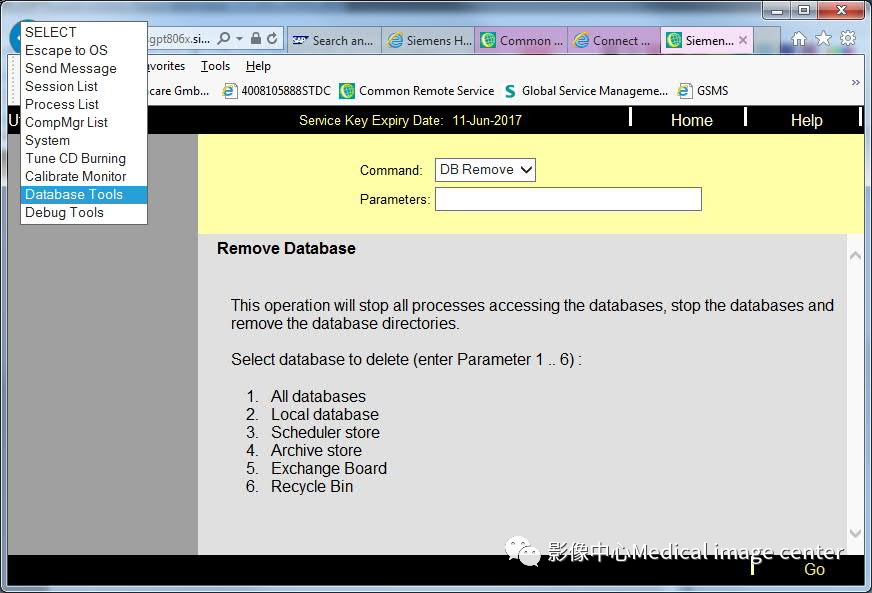The width and height of the screenshot is (872, 593).
Task: Open the Help menu in menu bar
Action: coord(258,66)
